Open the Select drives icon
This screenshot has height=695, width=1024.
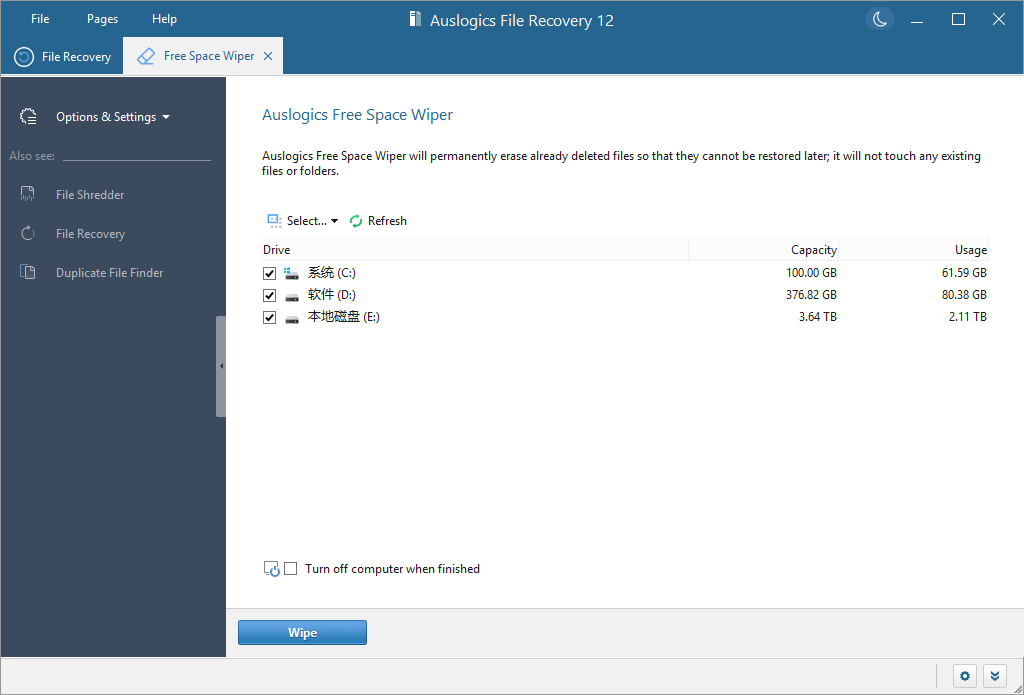pyautogui.click(x=272, y=220)
